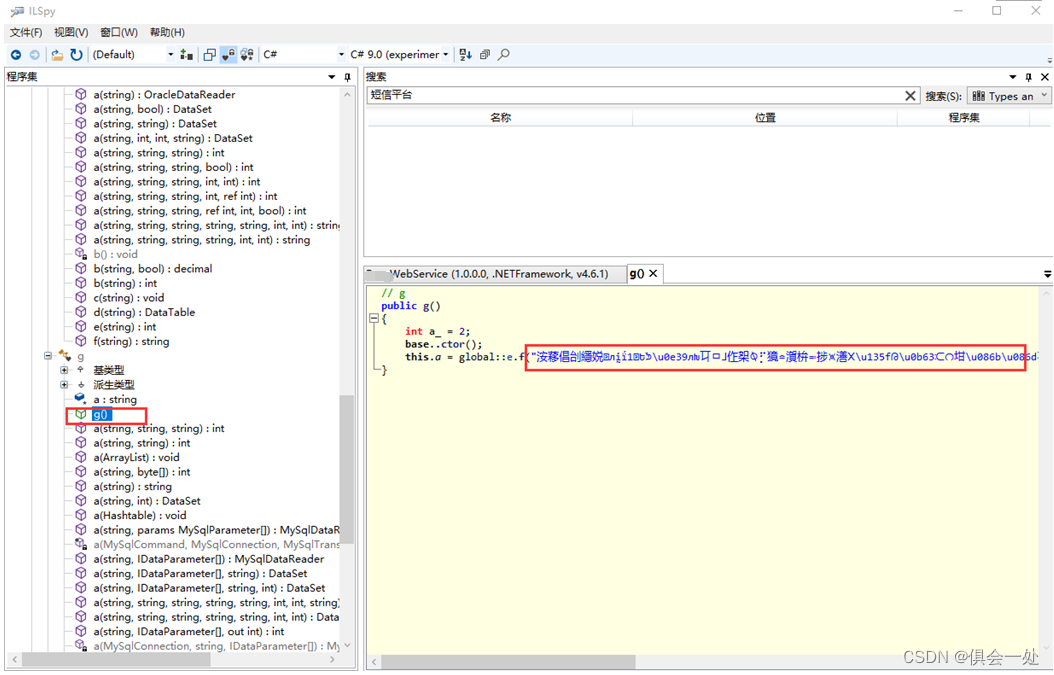The image size is (1054, 675).
Task: Toggle show all types and members button
Action: [x=247, y=55]
